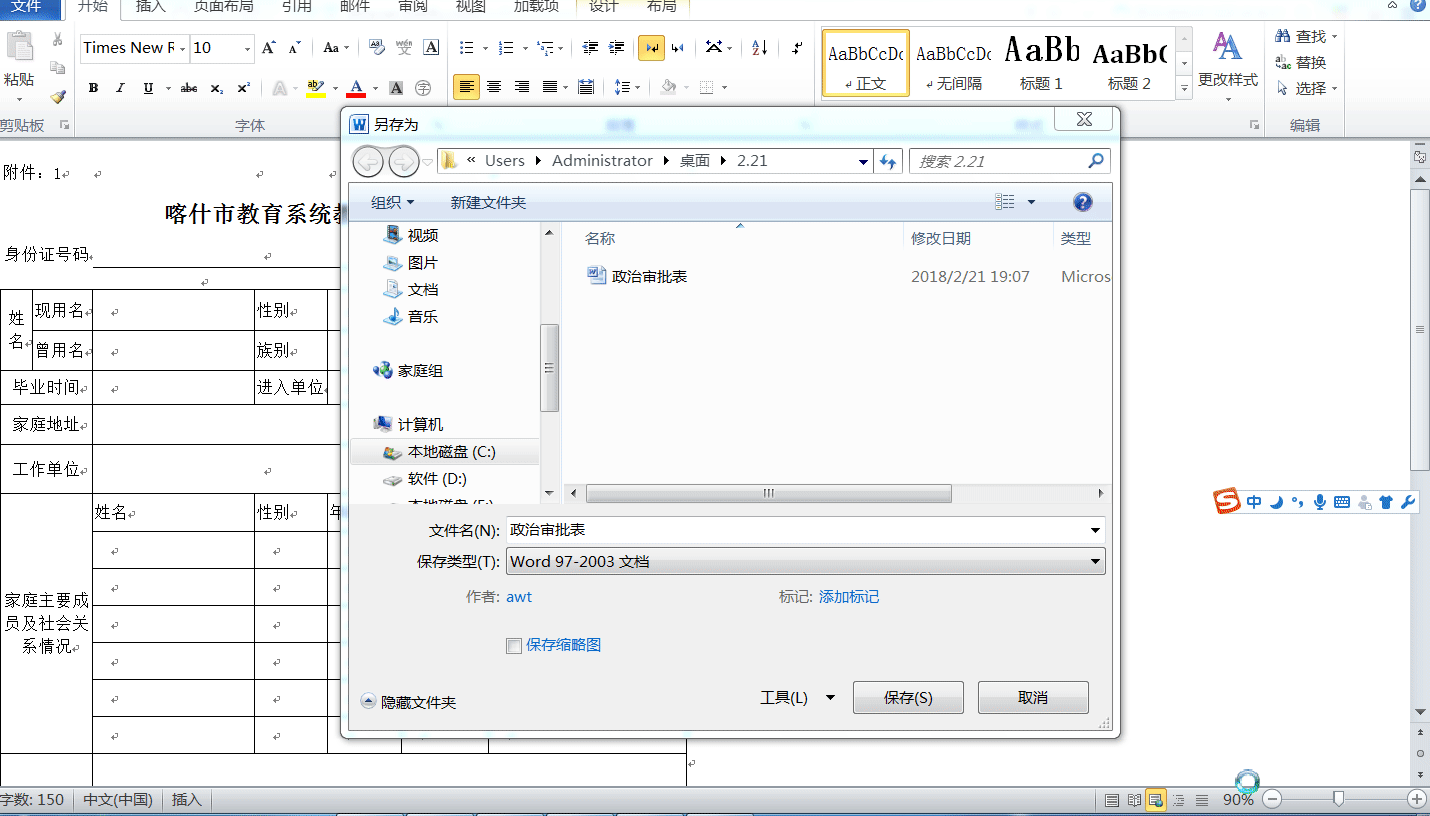The height and width of the screenshot is (816, 1430).
Task: Switch to Full Screen Reading view icon
Action: [x=1133, y=799]
